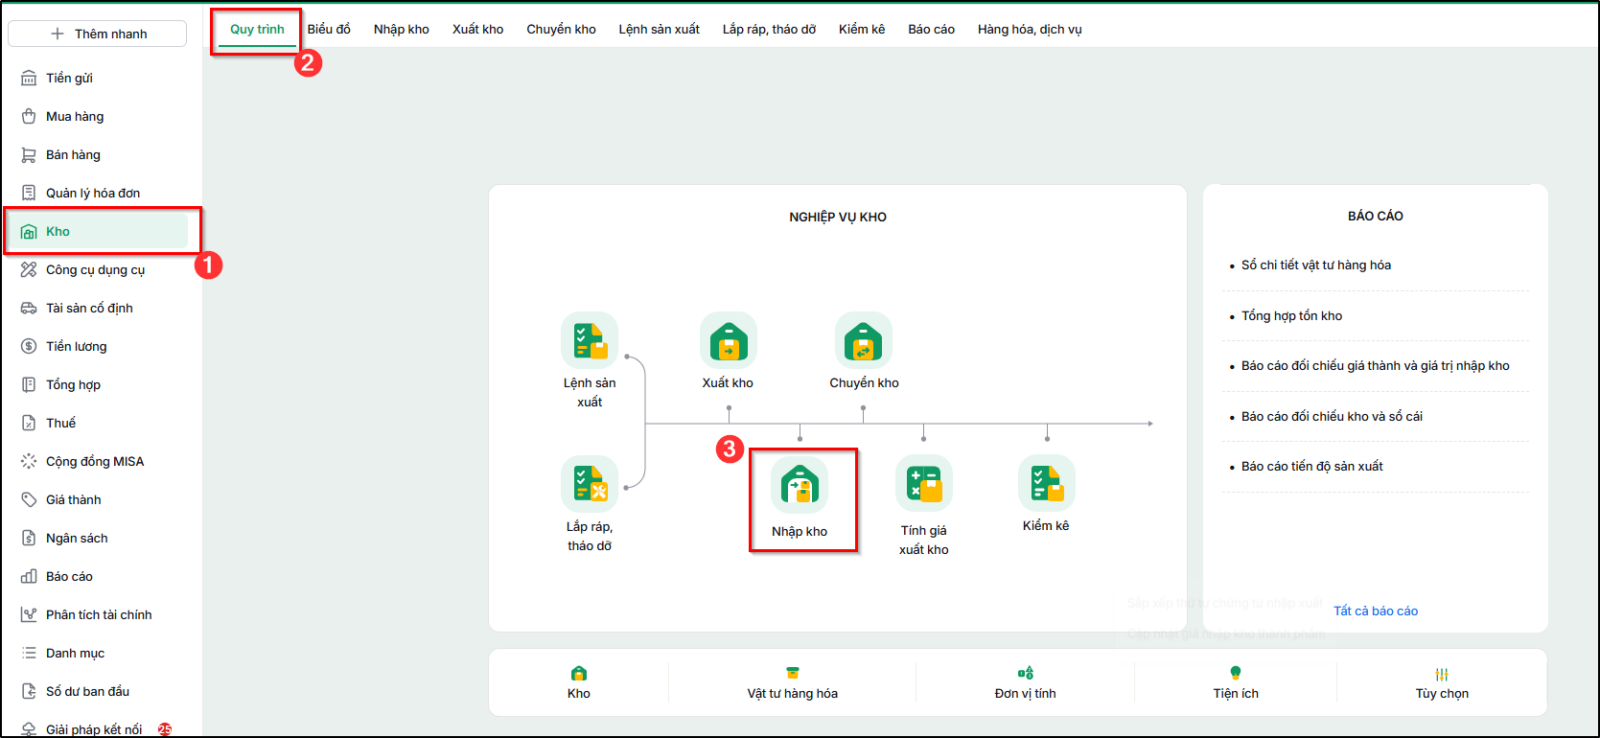The height and width of the screenshot is (738, 1600).
Task: Select the Tiền lương salary icon
Action: [x=29, y=346]
